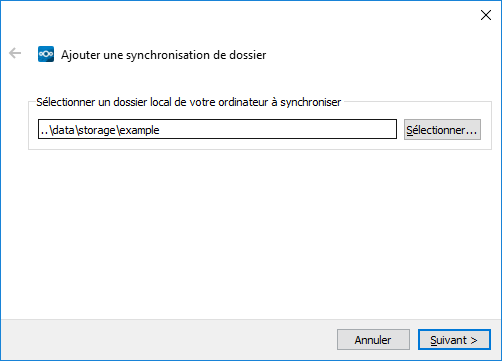This screenshot has width=502, height=361.
Task: Click the word "synchroniser" in the group label
Action: (x=311, y=102)
